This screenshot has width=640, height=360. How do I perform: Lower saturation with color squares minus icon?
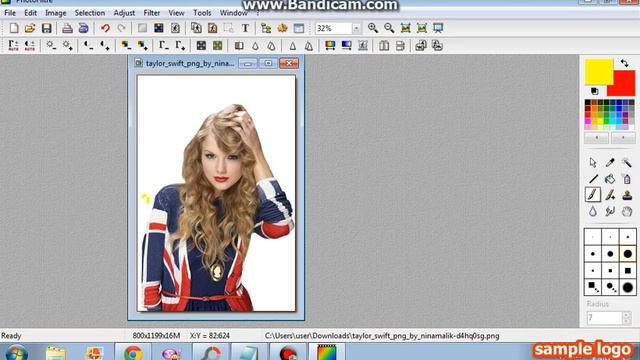pos(126,45)
